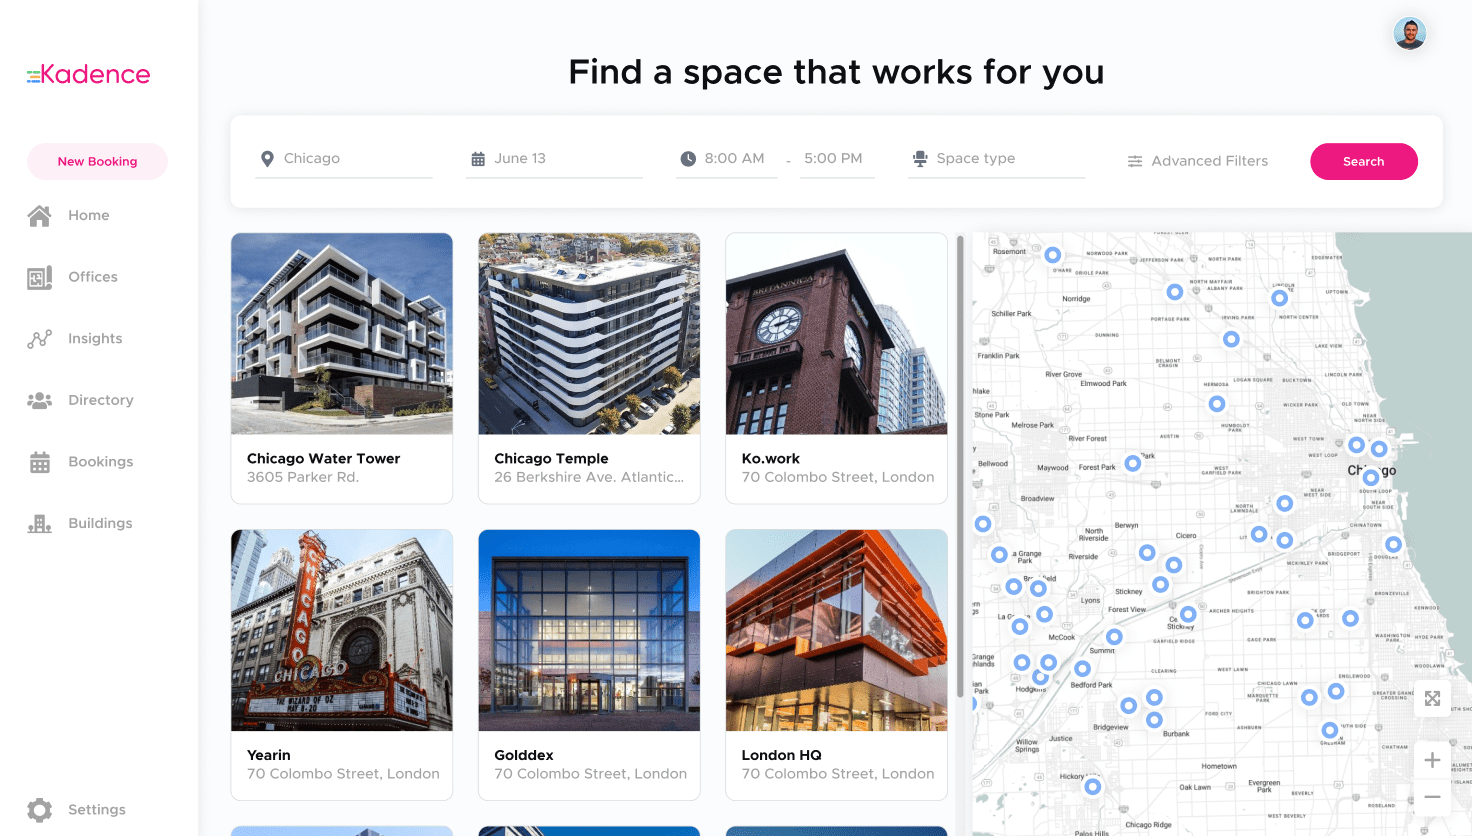Change the 8:00 AM start time
1472x836 pixels.
727,159
